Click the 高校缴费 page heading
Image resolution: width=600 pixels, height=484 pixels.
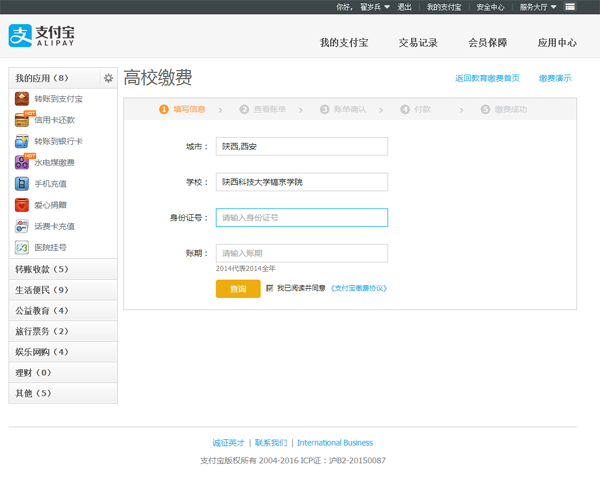coord(158,78)
